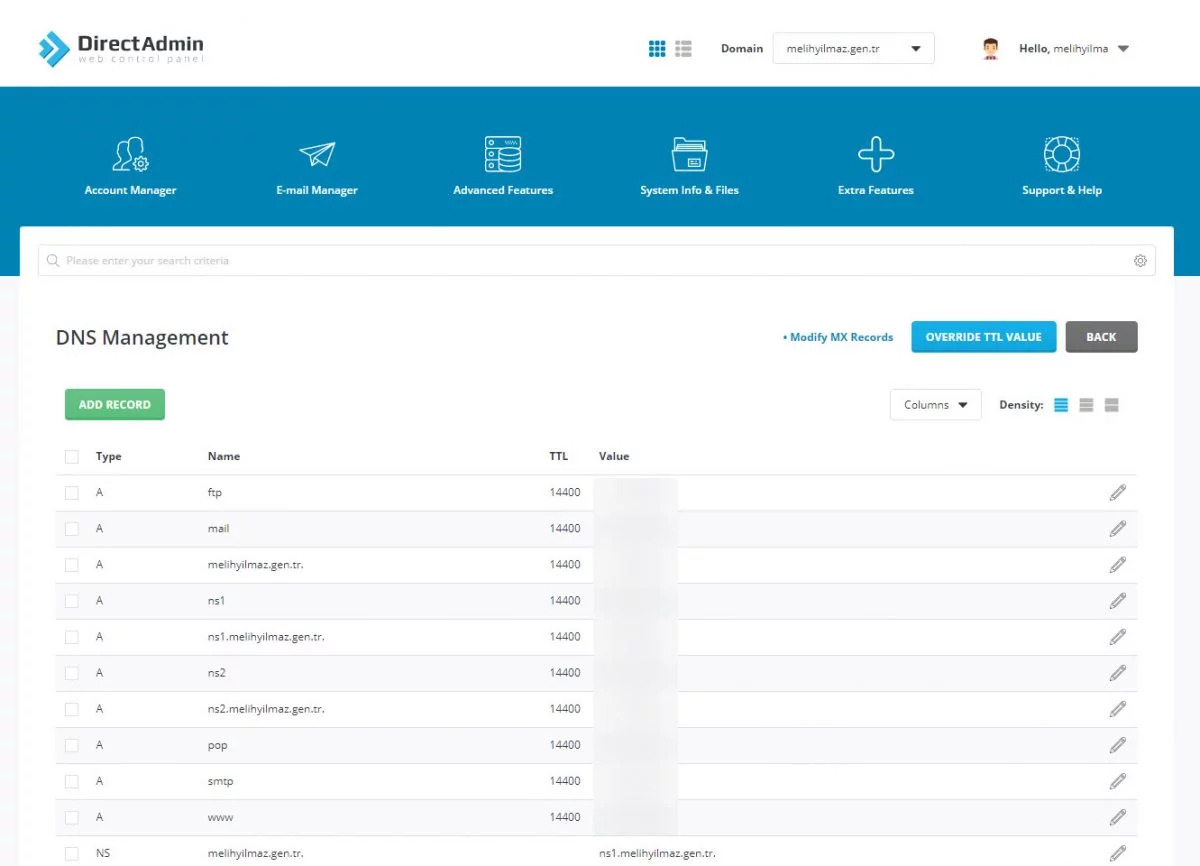Check the A melihyilmaz.gen.tr. record checkbox

click(x=71, y=565)
